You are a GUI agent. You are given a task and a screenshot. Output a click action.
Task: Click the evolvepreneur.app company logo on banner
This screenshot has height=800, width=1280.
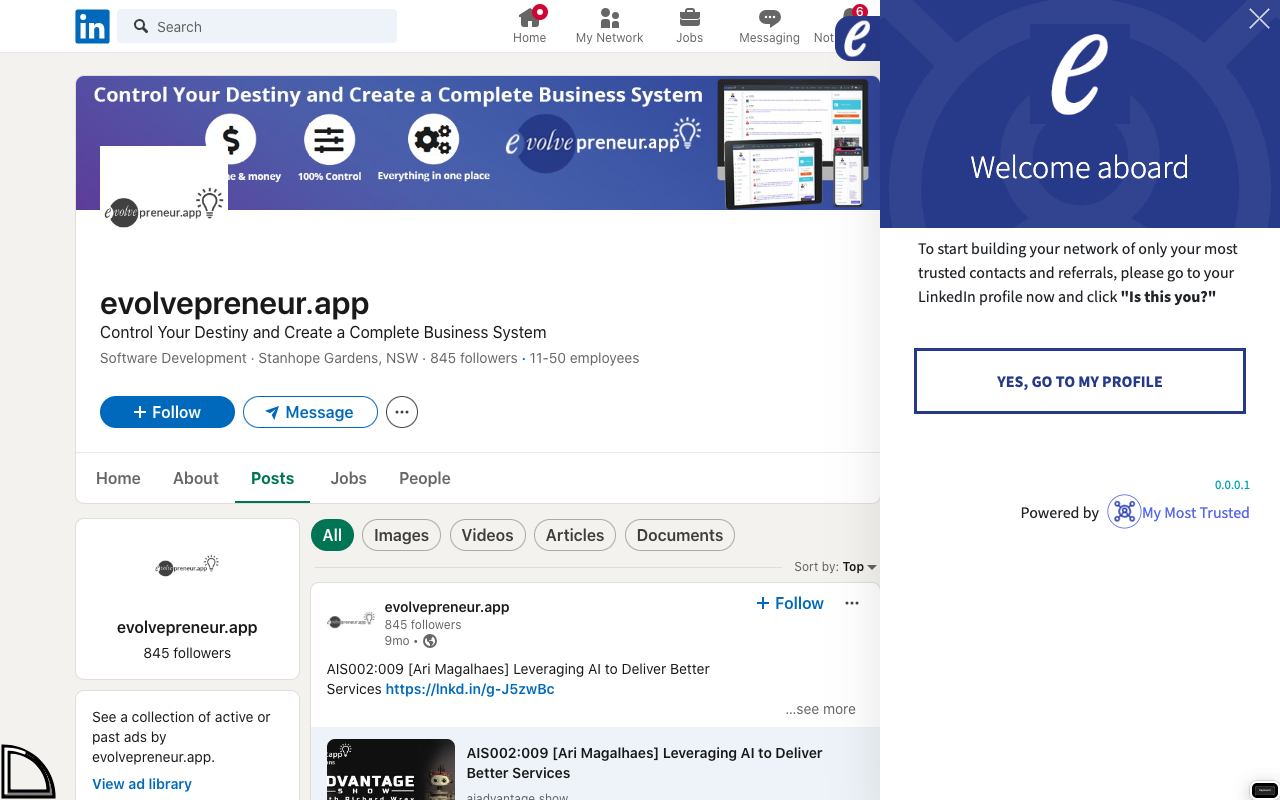(164, 210)
